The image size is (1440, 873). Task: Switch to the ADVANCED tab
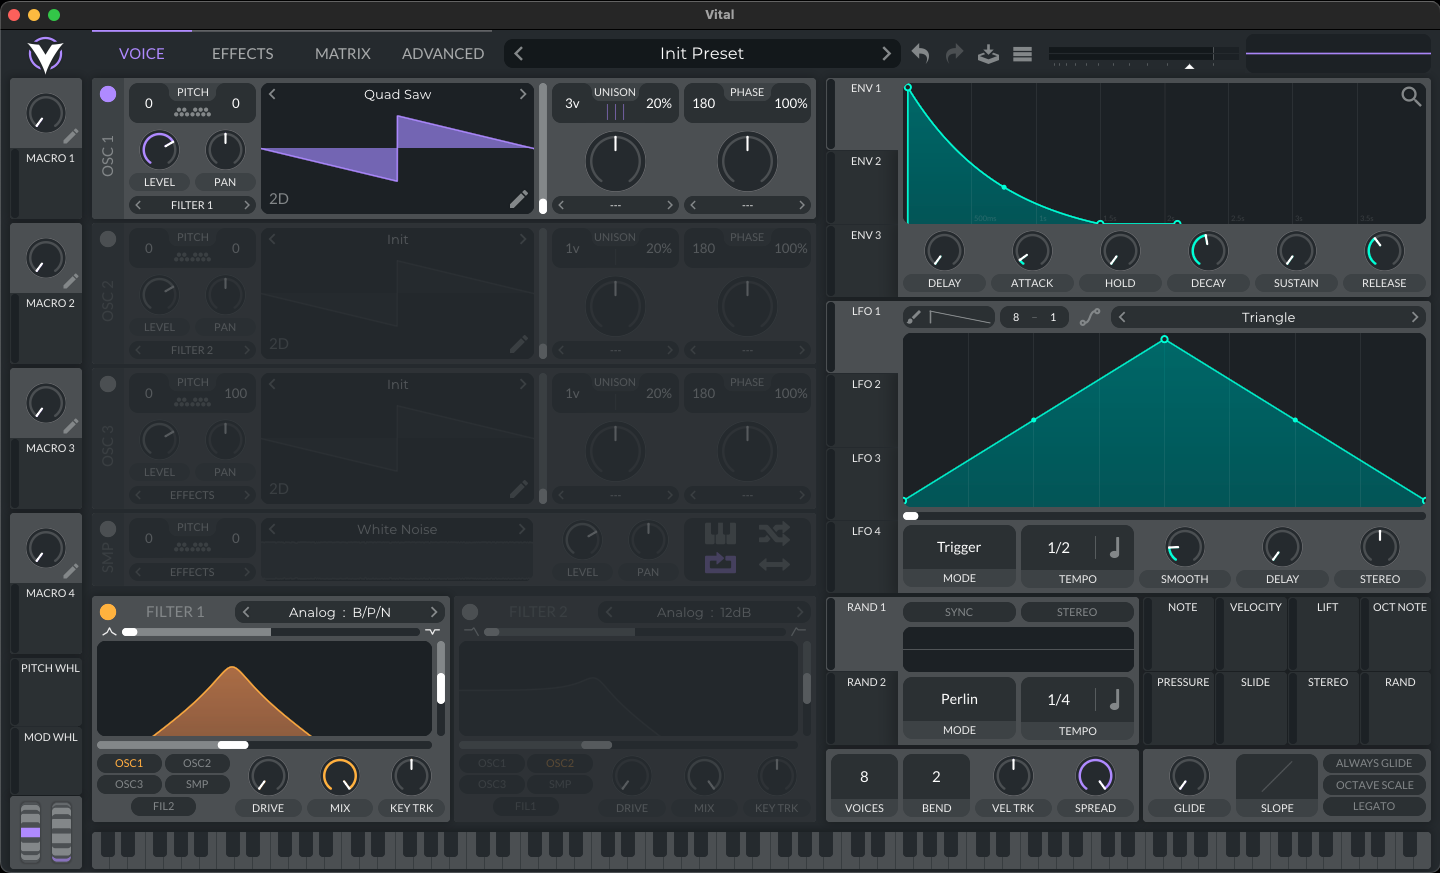tap(443, 54)
